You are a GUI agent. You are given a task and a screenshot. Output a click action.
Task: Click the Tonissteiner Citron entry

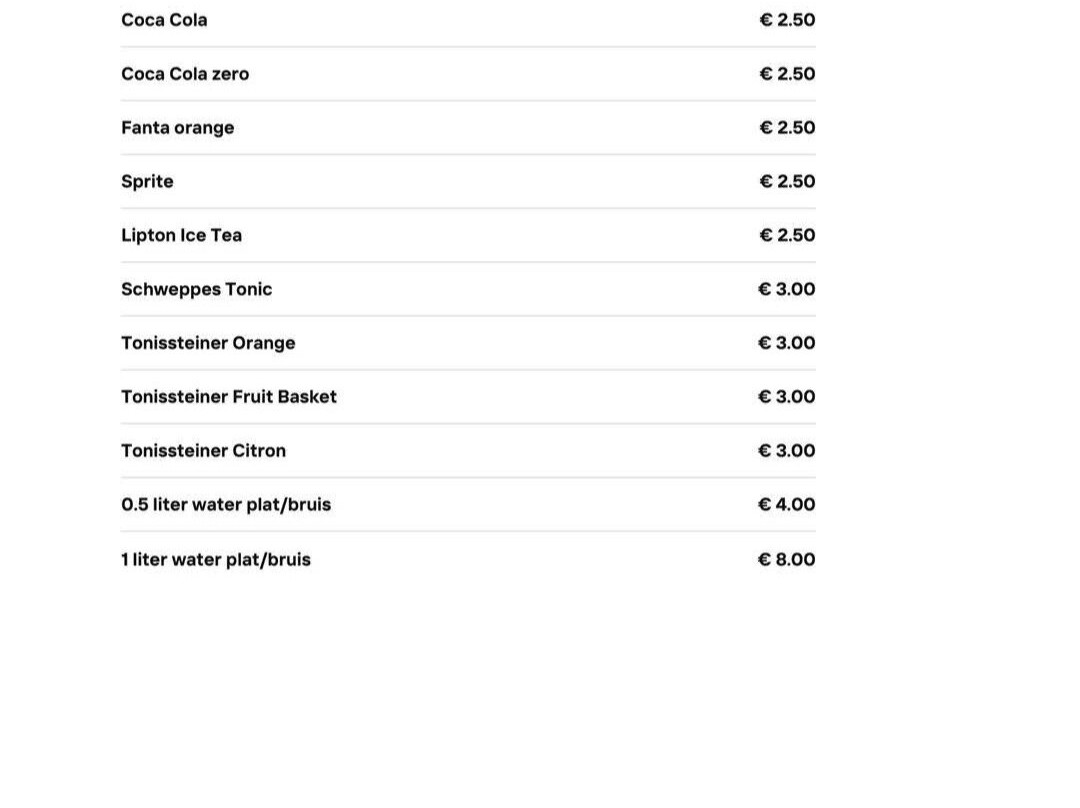point(203,451)
